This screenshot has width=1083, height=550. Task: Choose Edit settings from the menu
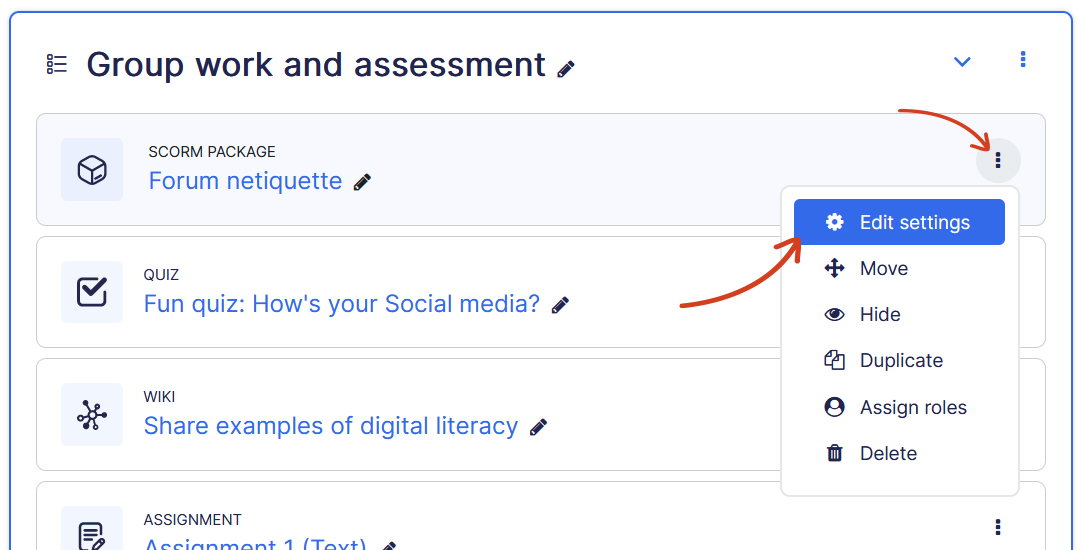click(899, 222)
